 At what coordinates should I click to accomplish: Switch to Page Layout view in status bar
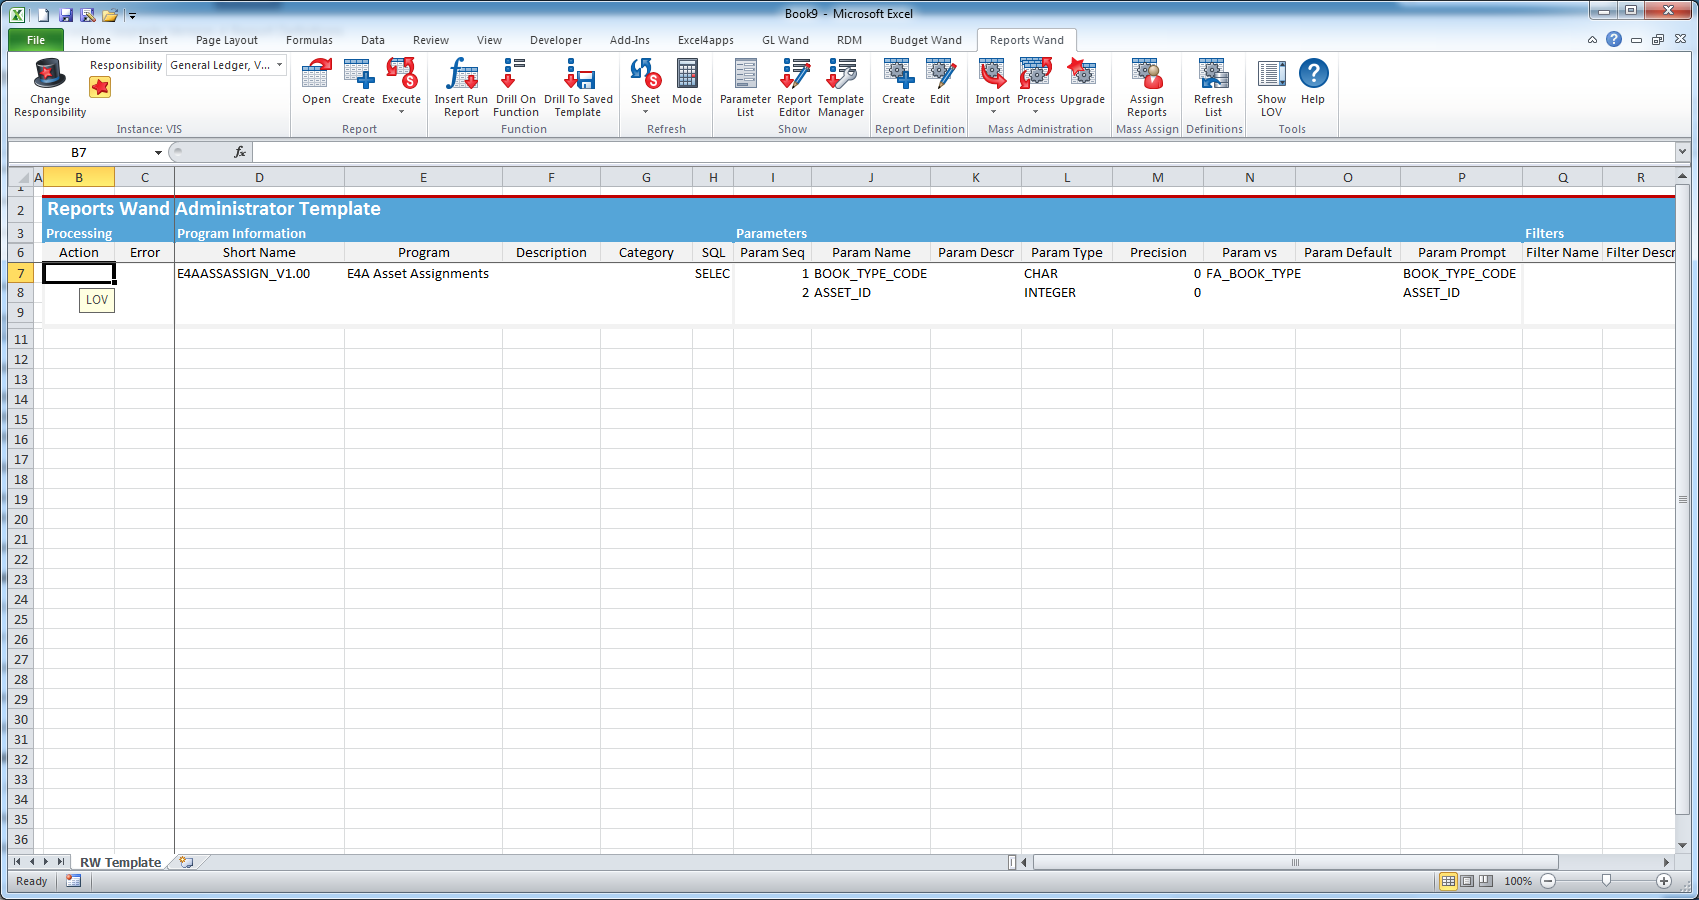point(1467,881)
